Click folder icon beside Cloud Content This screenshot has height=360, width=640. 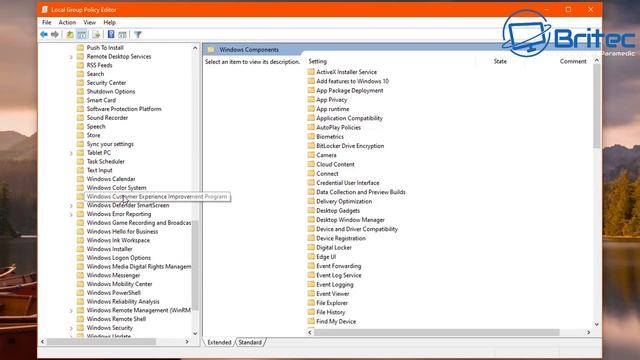point(311,164)
